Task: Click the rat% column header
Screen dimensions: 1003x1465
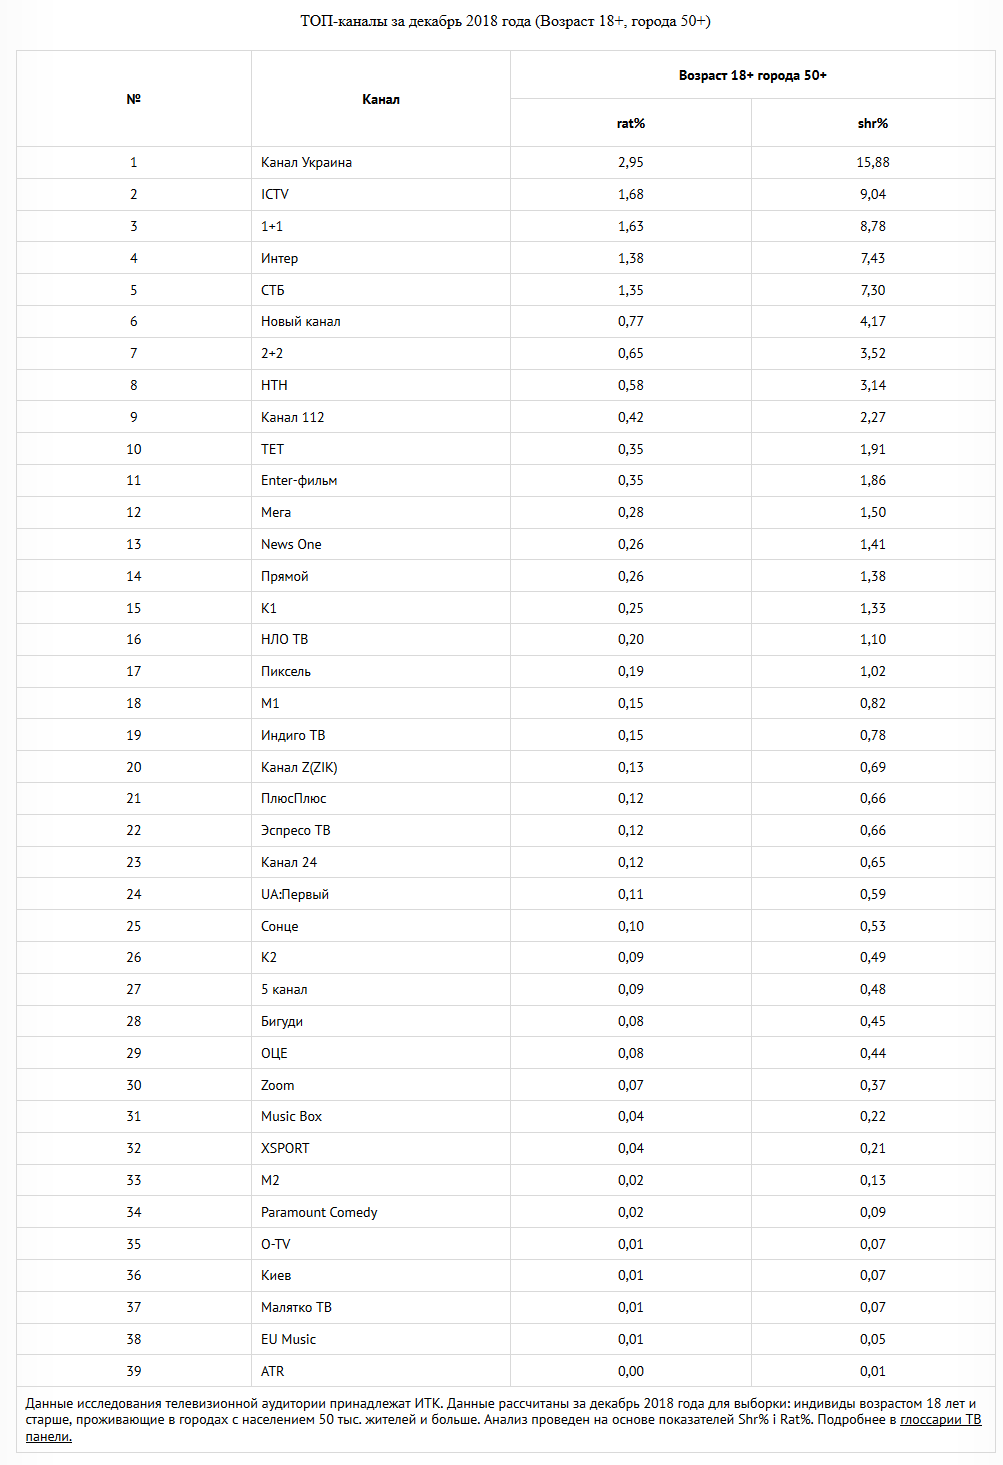Action: tap(631, 123)
